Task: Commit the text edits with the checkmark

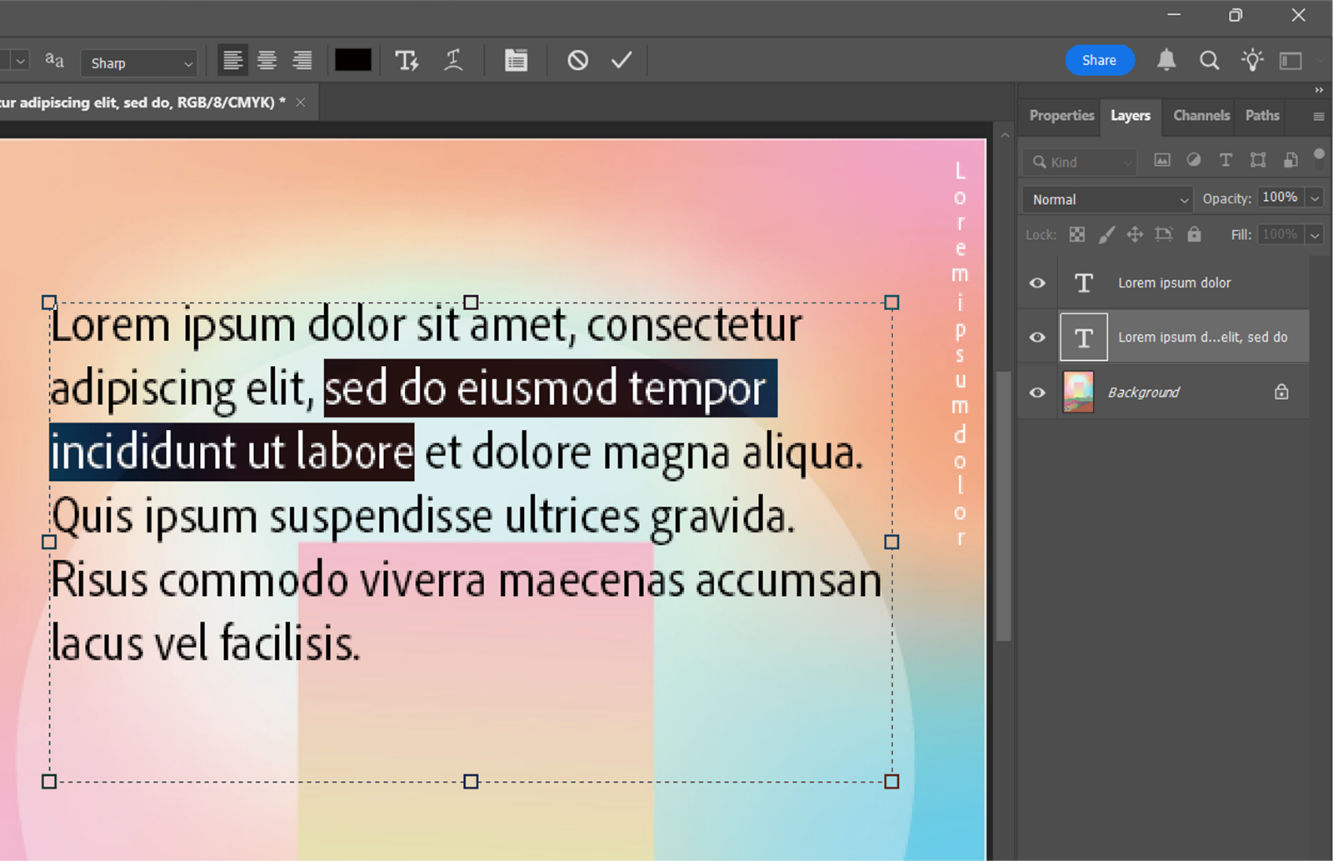Action: [621, 60]
